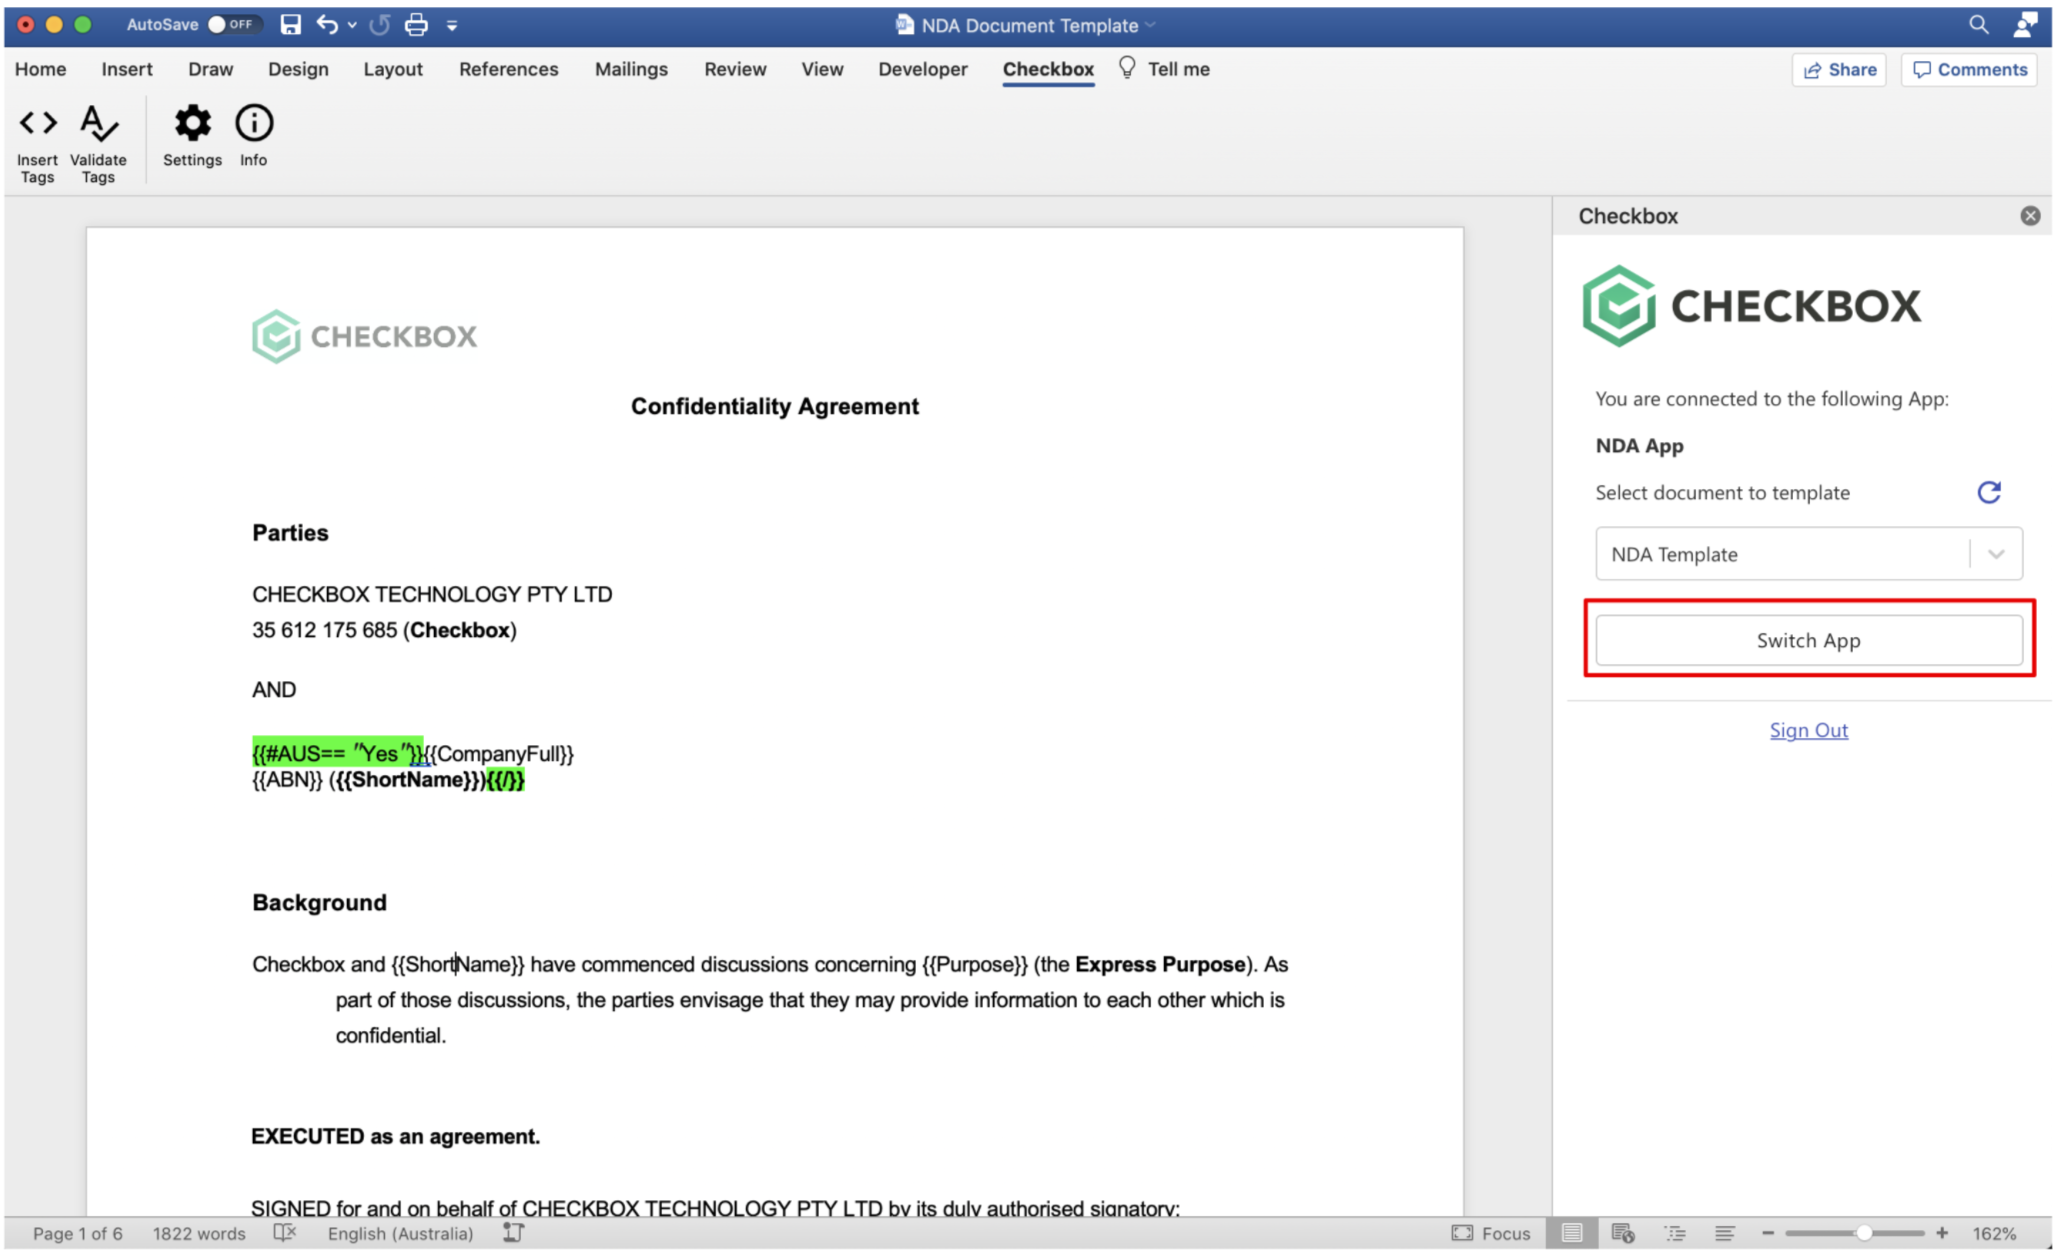Viewport: 2058px width, 1254px height.
Task: Click the zoom in plus icon
Action: [1942, 1233]
